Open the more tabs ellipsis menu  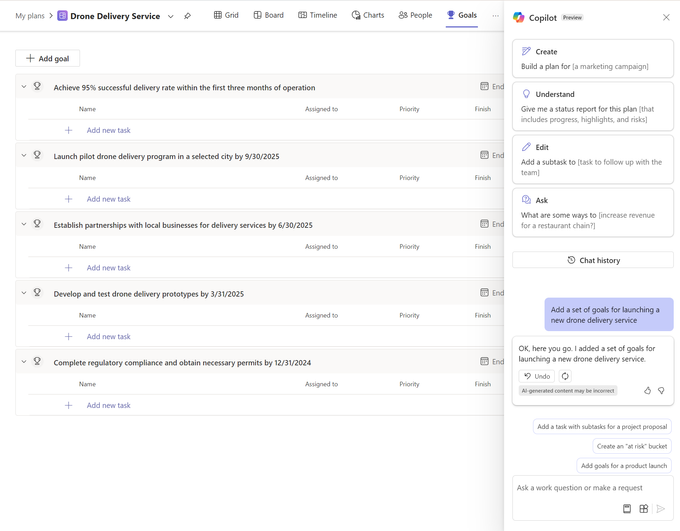click(495, 16)
